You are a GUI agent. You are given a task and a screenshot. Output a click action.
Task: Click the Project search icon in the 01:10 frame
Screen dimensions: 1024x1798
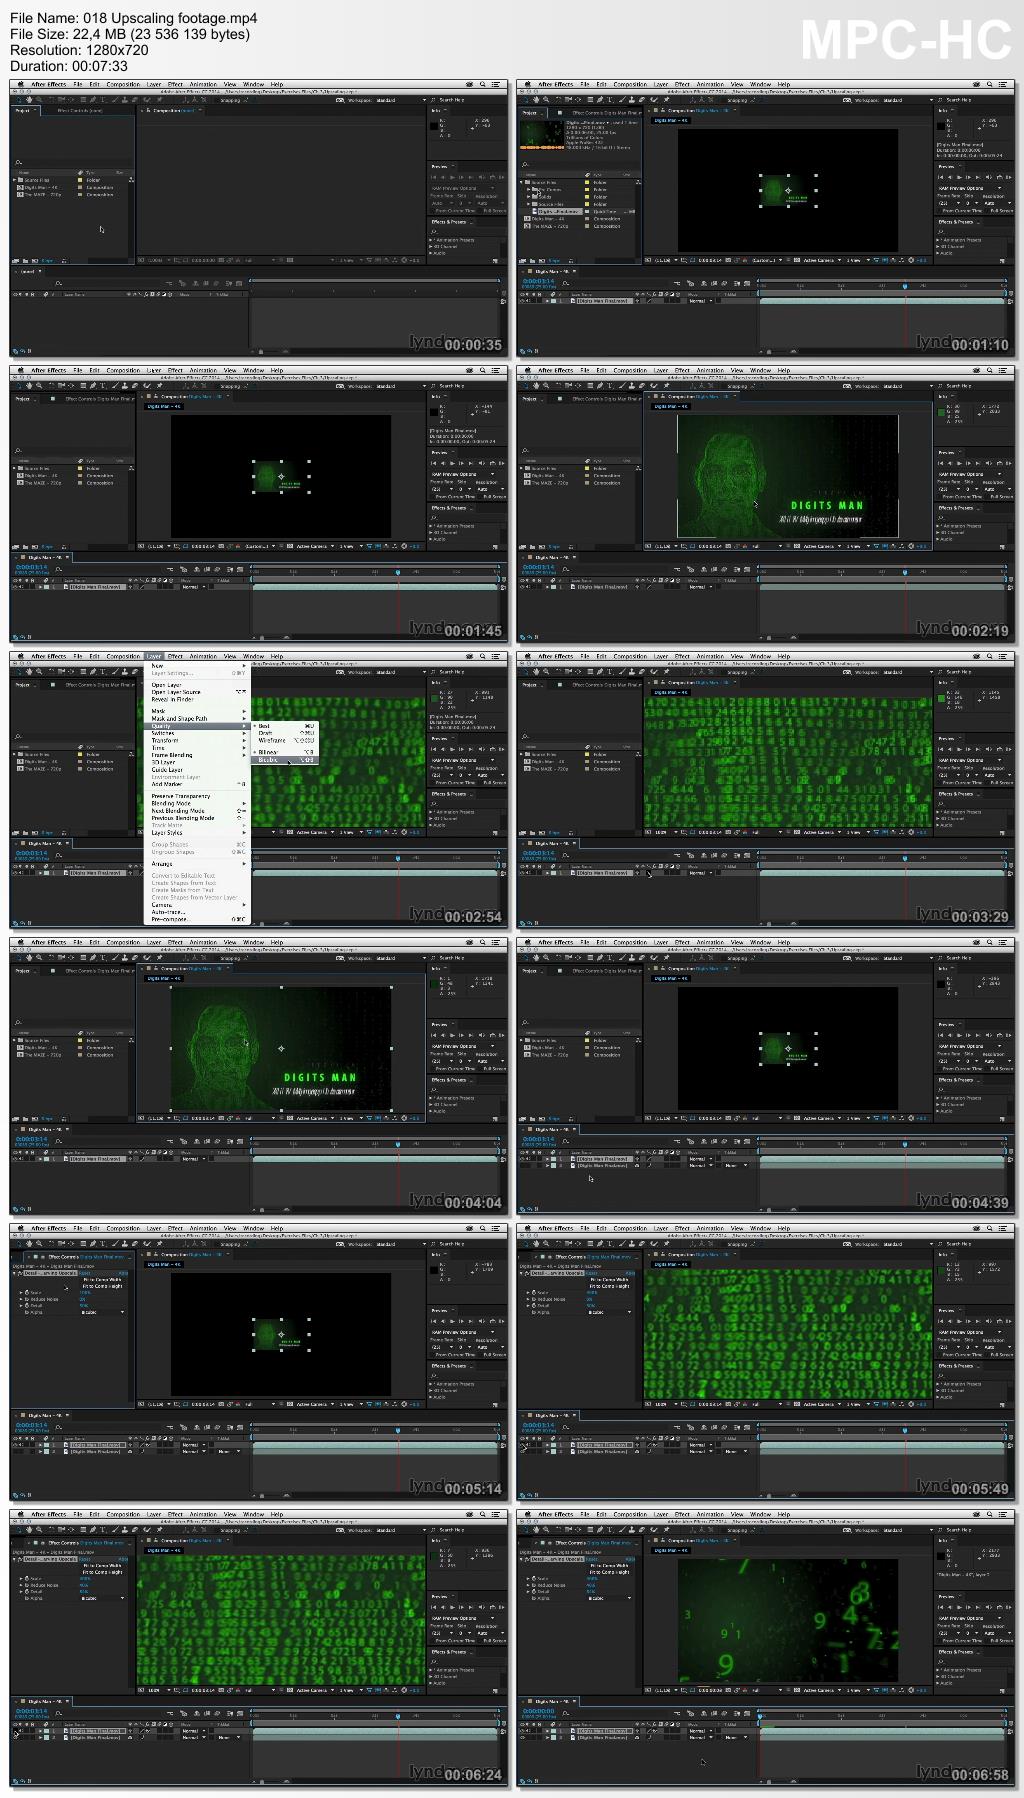pyautogui.click(x=525, y=165)
